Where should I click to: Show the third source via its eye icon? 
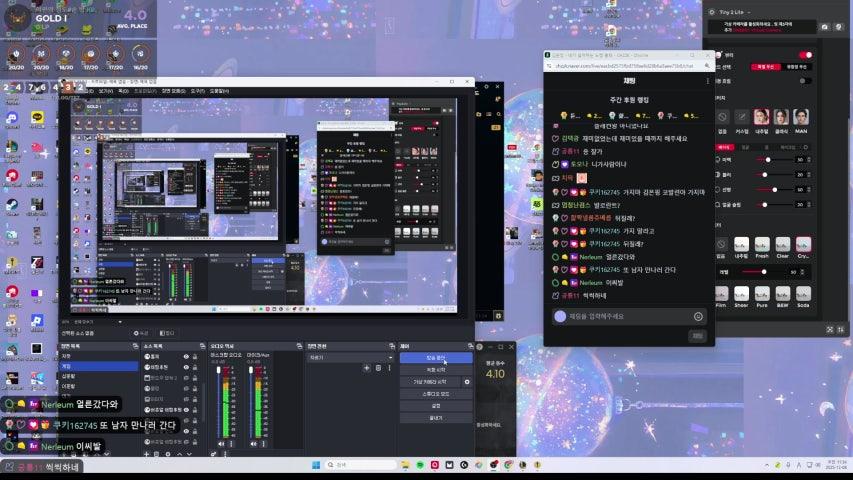(186, 378)
